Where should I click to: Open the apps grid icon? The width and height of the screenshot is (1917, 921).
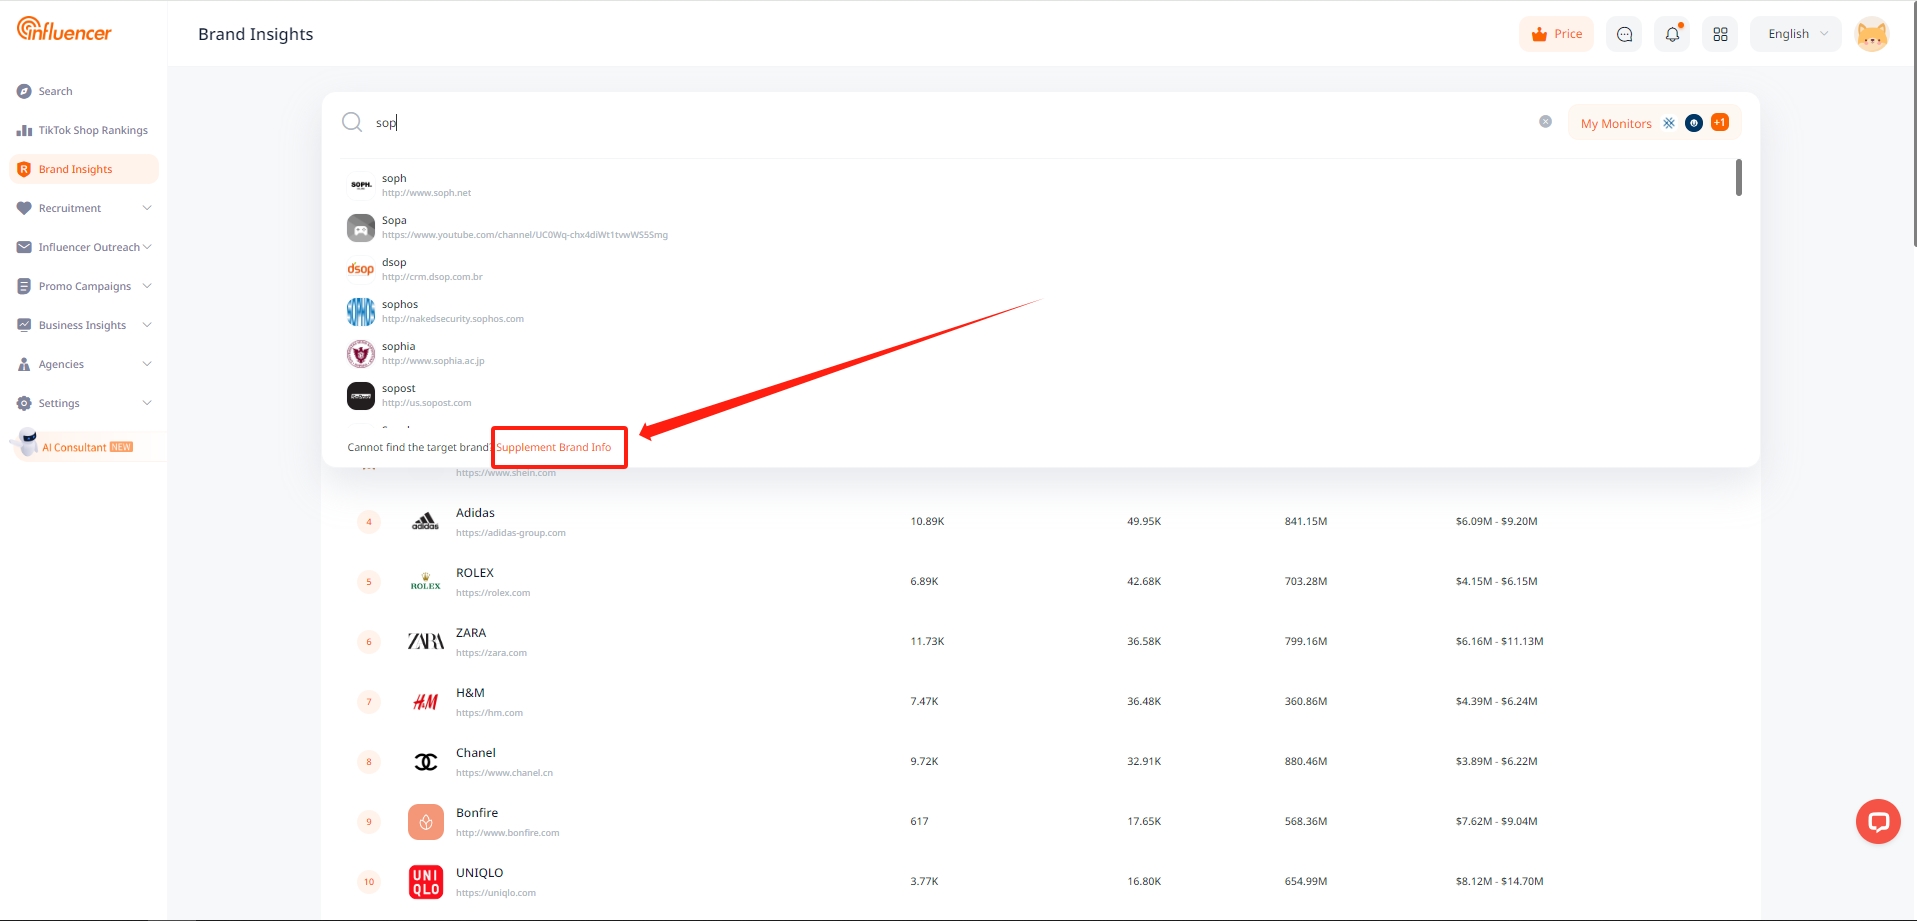tap(1720, 34)
